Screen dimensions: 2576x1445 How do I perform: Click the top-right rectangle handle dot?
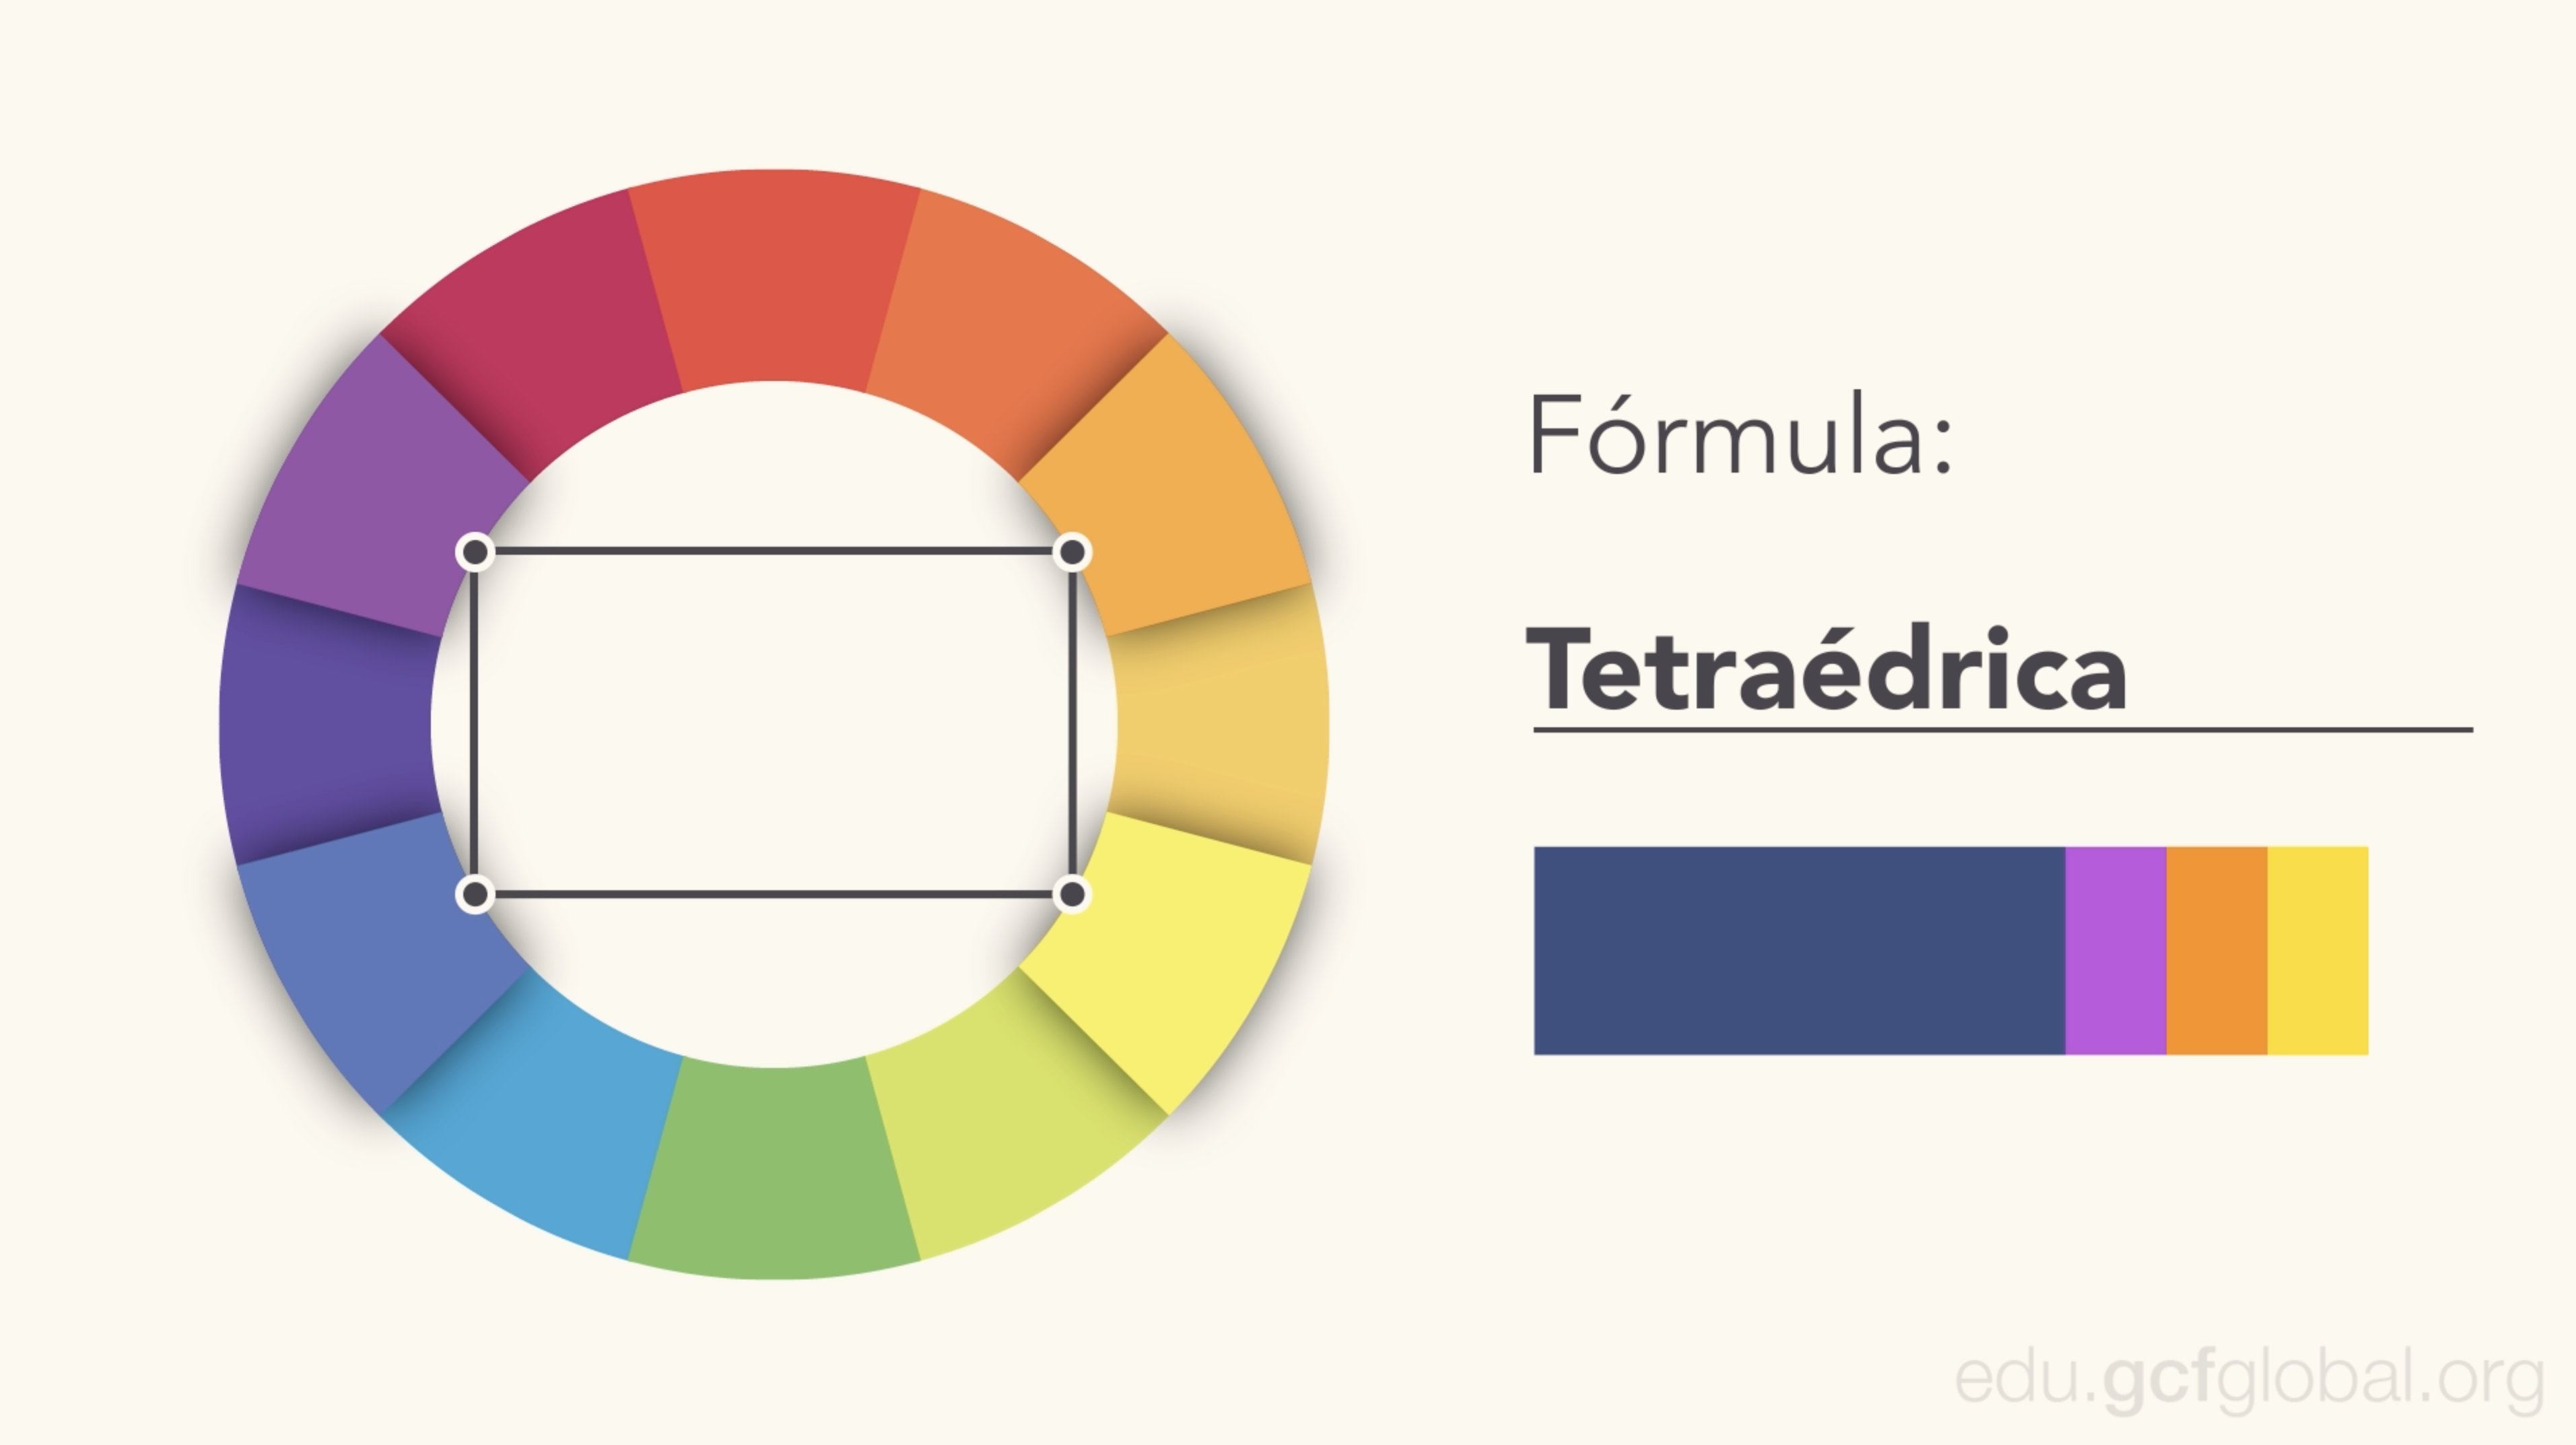pyautogui.click(x=1072, y=552)
